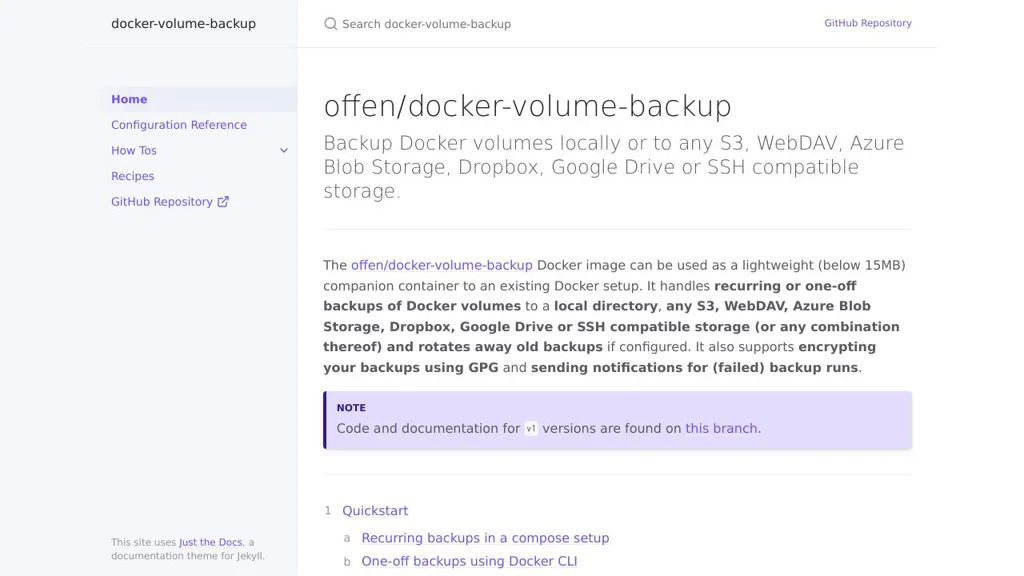Click the top-right GitHub Repository link
The image size is (1024, 576).
[x=867, y=23]
